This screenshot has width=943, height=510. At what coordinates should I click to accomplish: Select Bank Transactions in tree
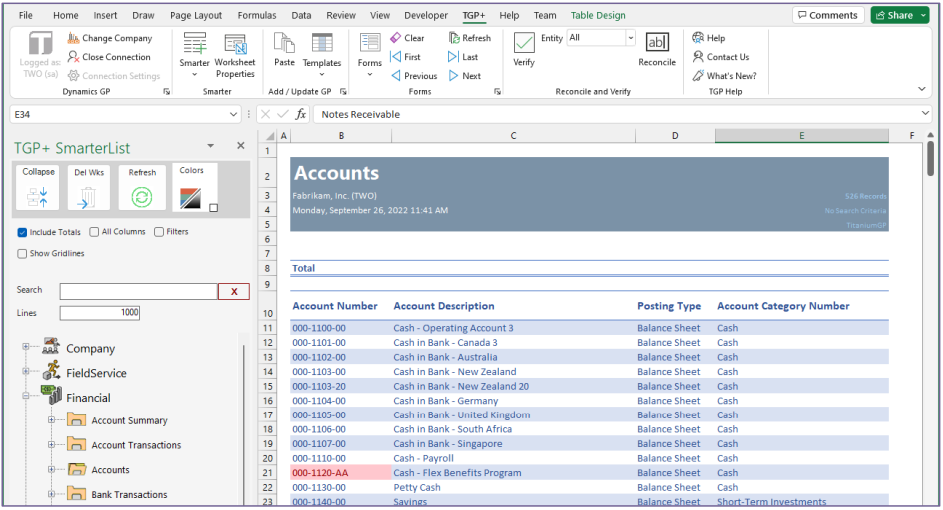pyautogui.click(x=129, y=494)
